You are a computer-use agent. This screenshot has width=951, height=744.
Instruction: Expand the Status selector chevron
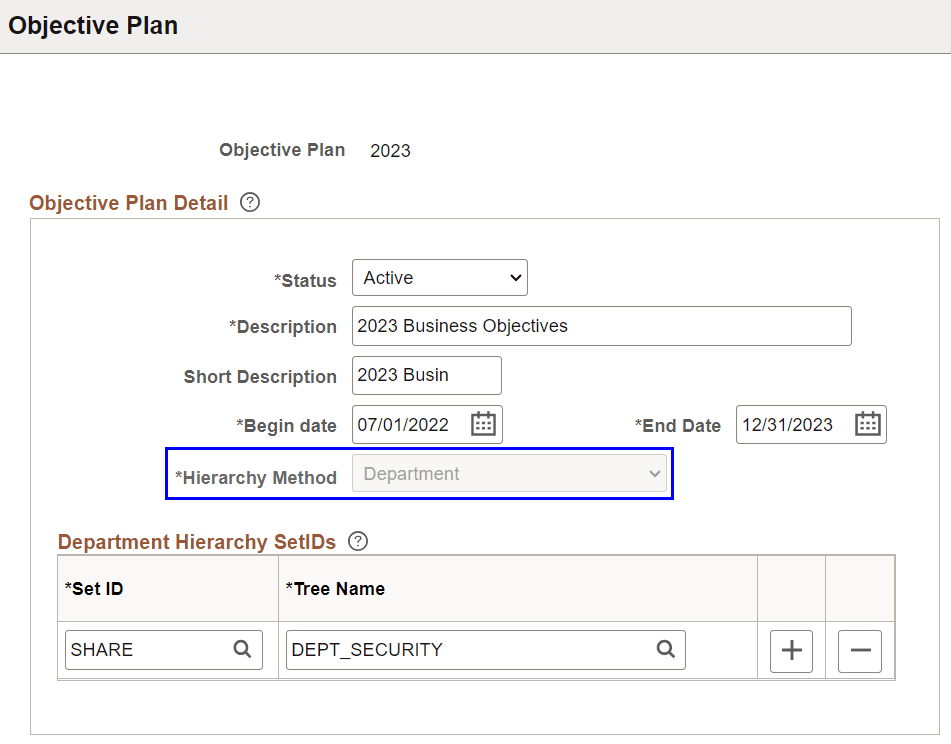512,277
